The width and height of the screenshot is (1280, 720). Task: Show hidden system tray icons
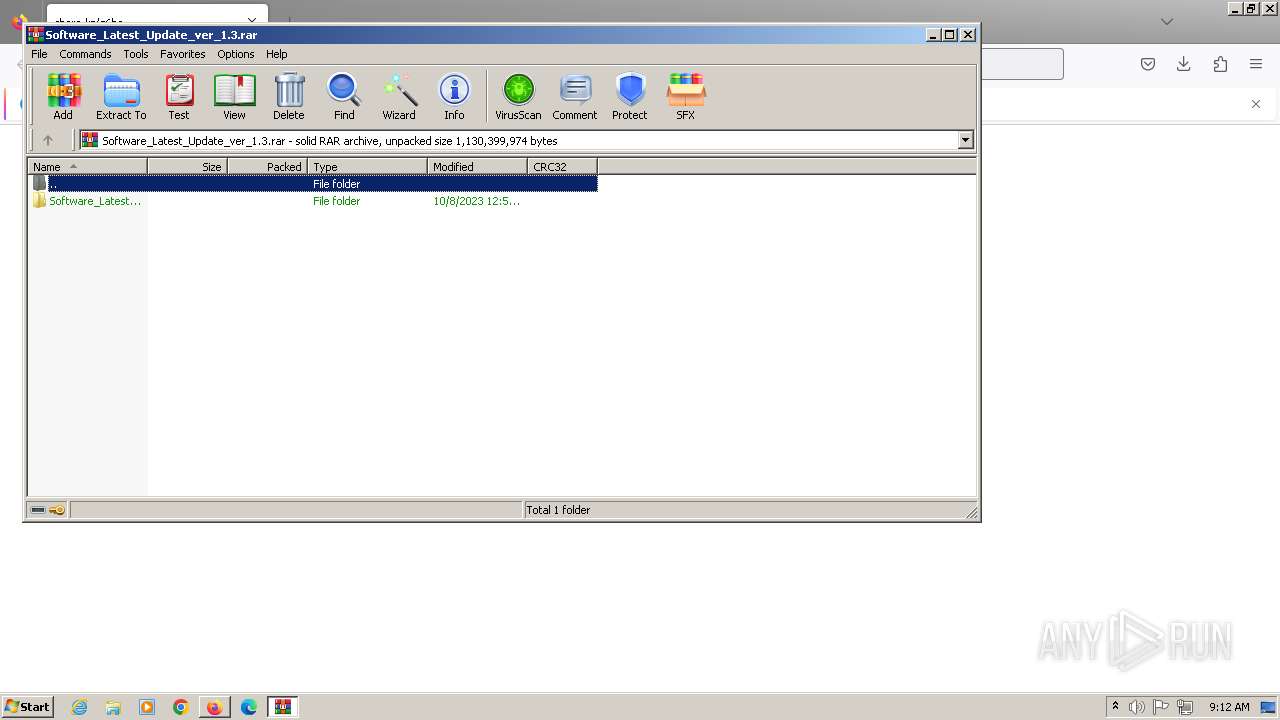[1115, 707]
